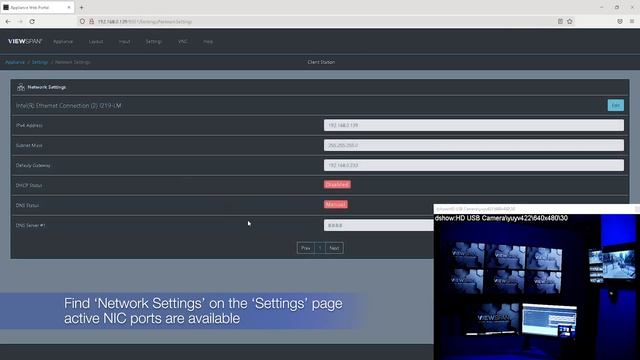Click the dshow camera window title bar
Image resolution: width=640 pixels, height=360 pixels.
[x=536, y=209]
